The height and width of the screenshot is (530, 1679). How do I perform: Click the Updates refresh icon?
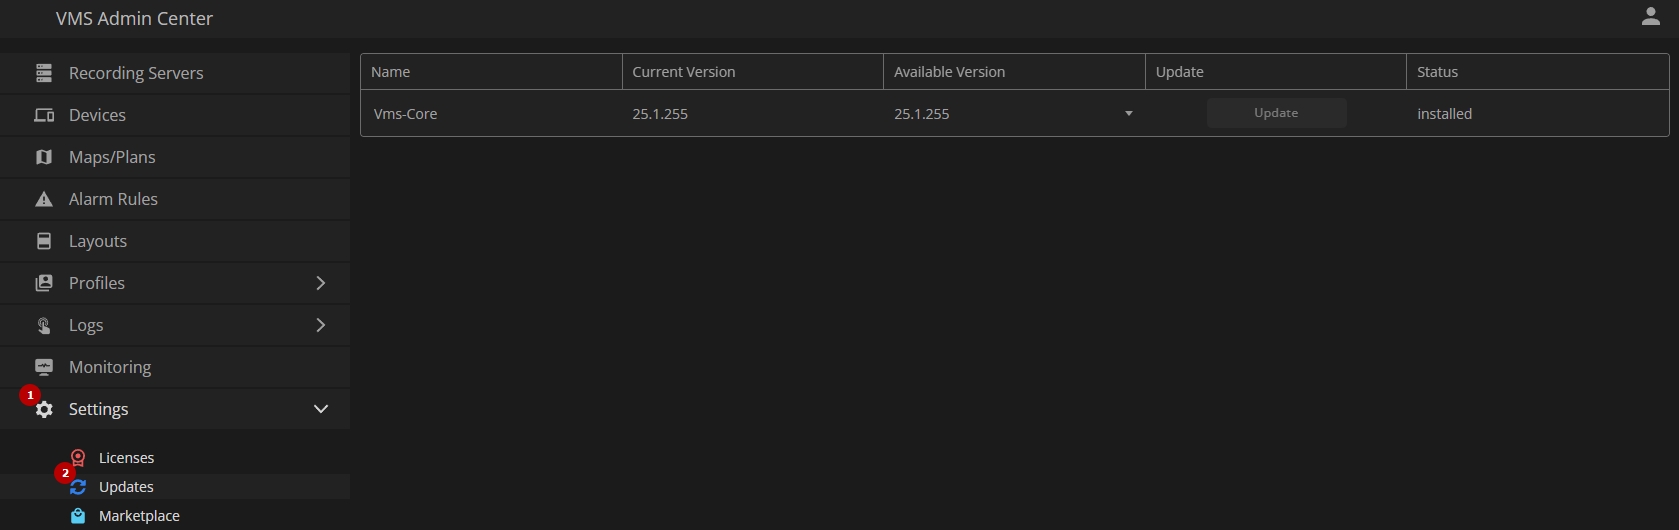[78, 487]
